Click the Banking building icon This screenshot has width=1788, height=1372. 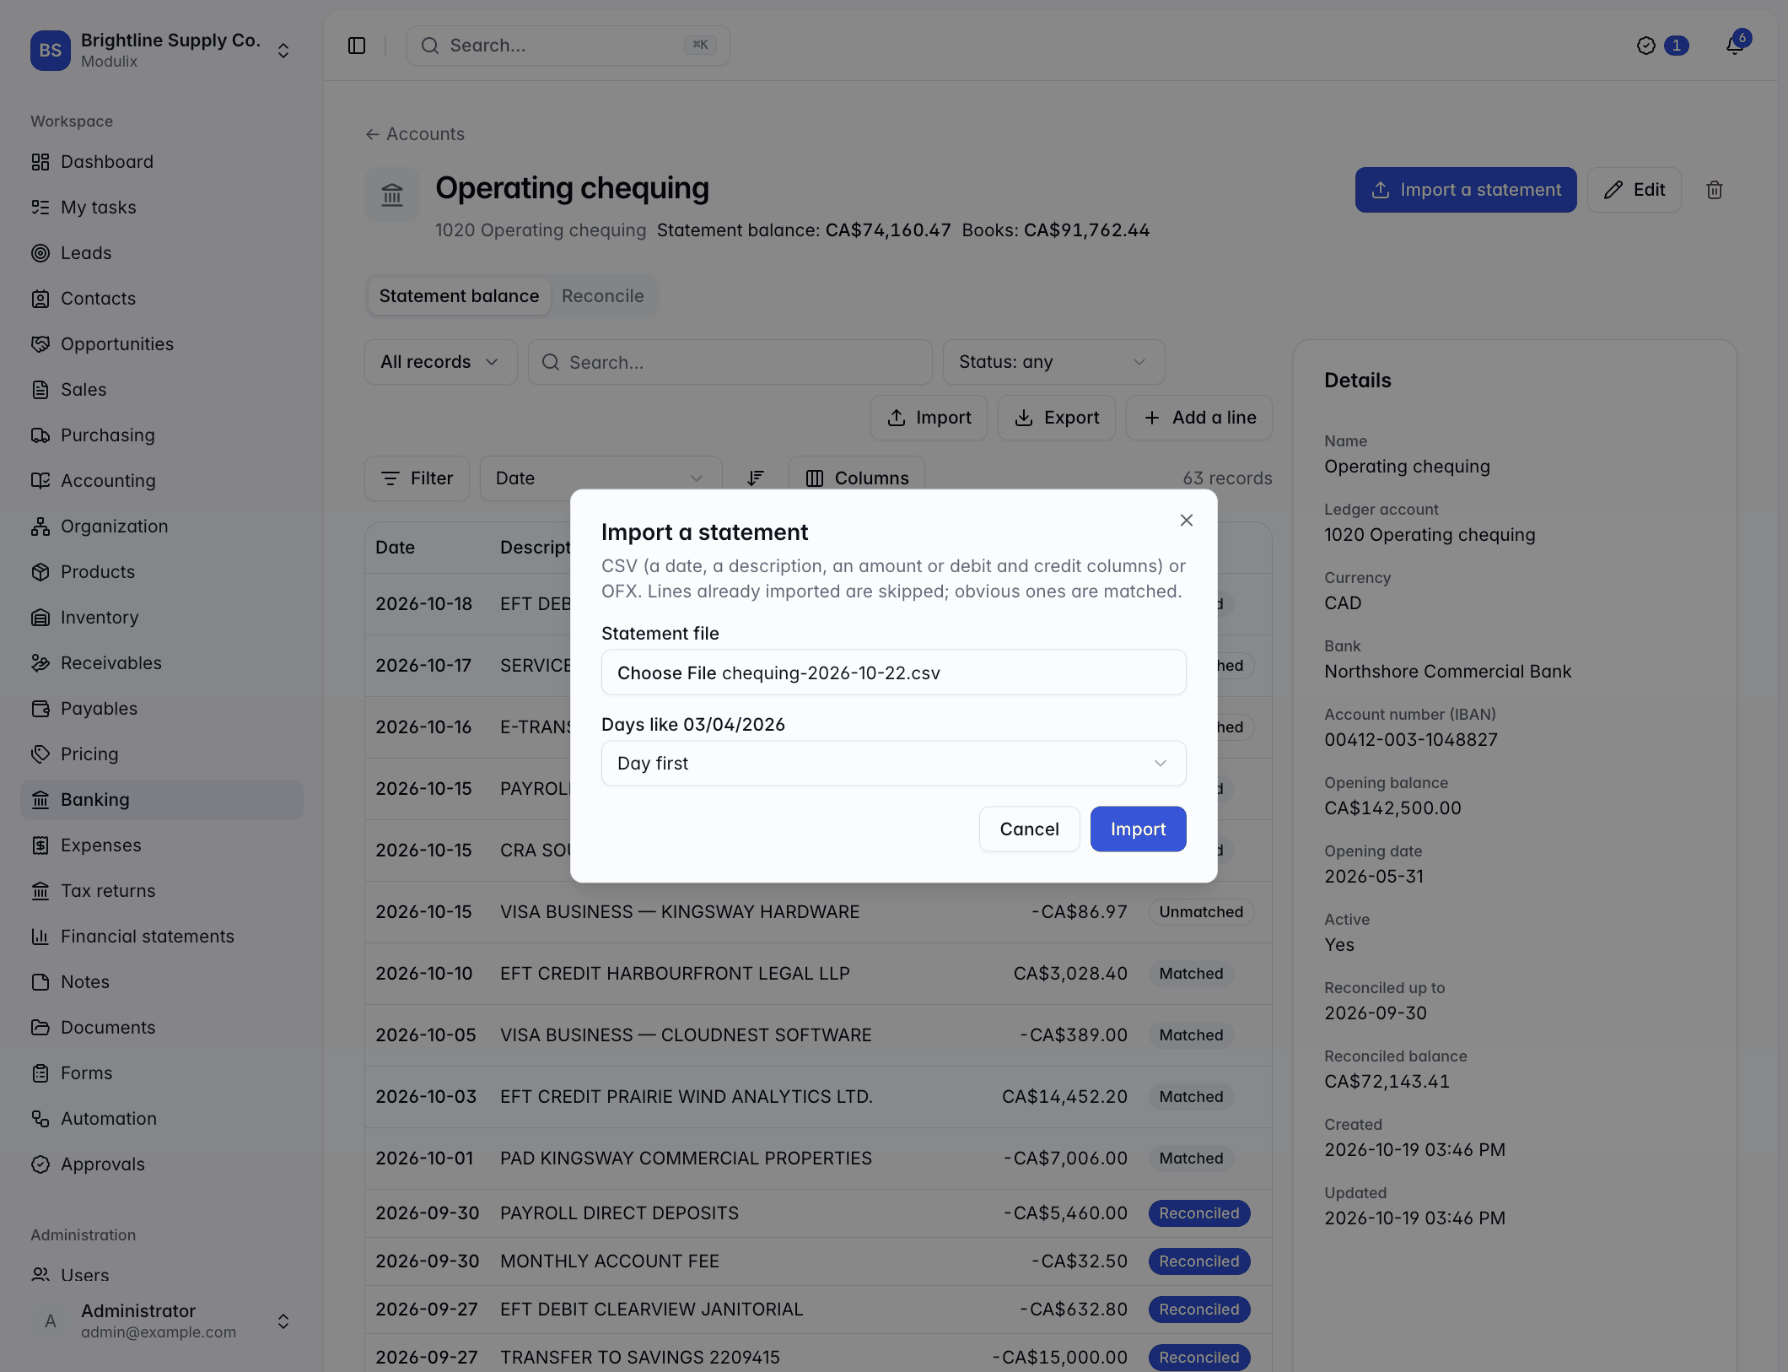coord(40,800)
